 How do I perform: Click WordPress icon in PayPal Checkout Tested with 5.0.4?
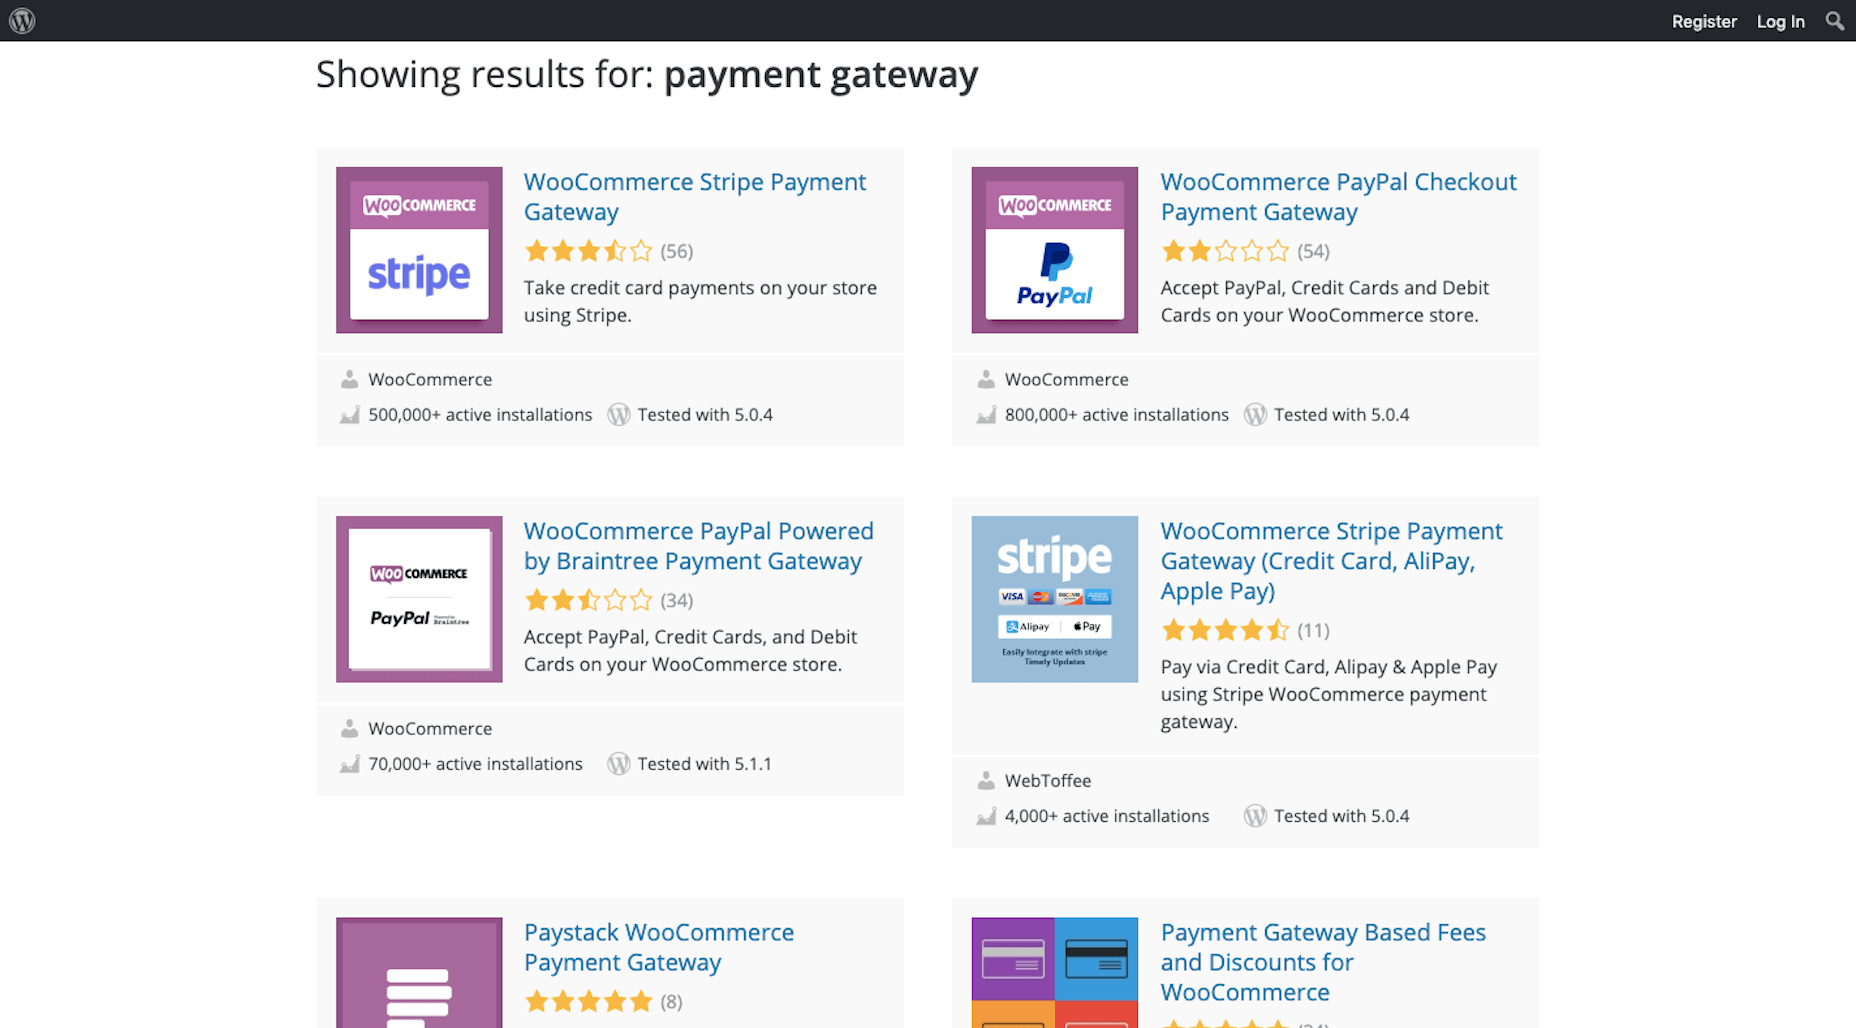pyautogui.click(x=1255, y=414)
